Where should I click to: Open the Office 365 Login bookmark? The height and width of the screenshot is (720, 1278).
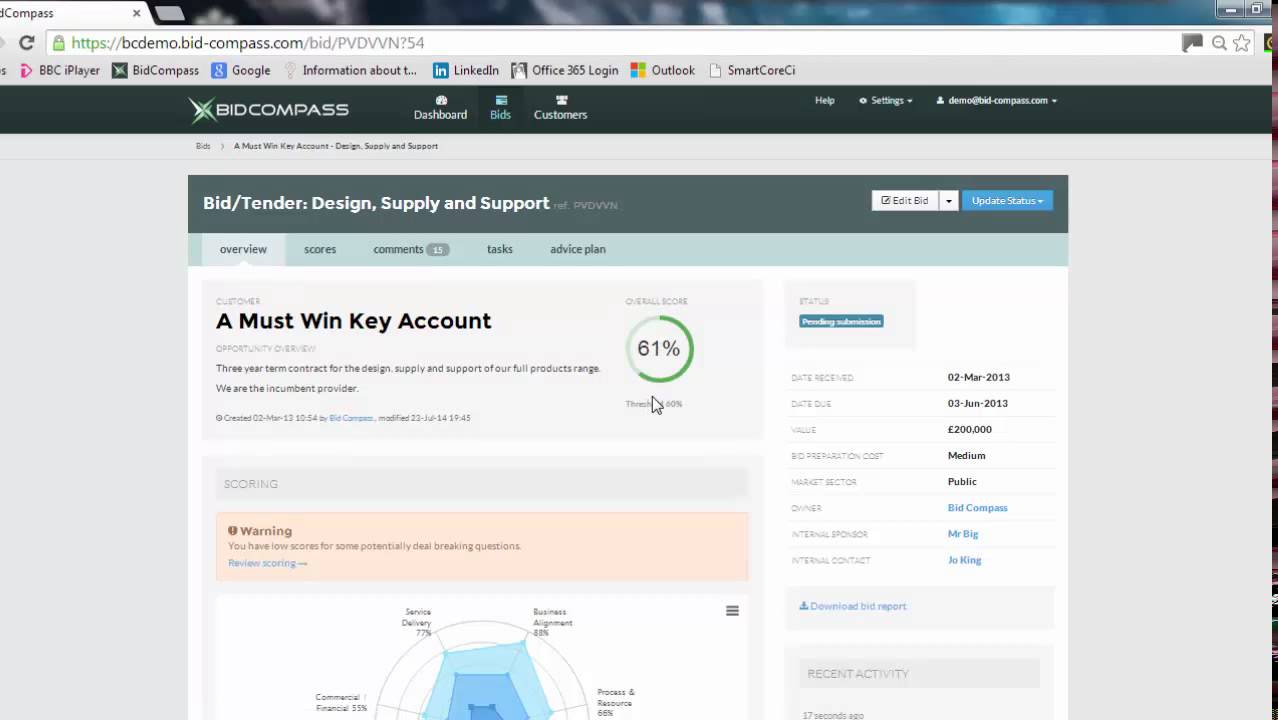(565, 70)
